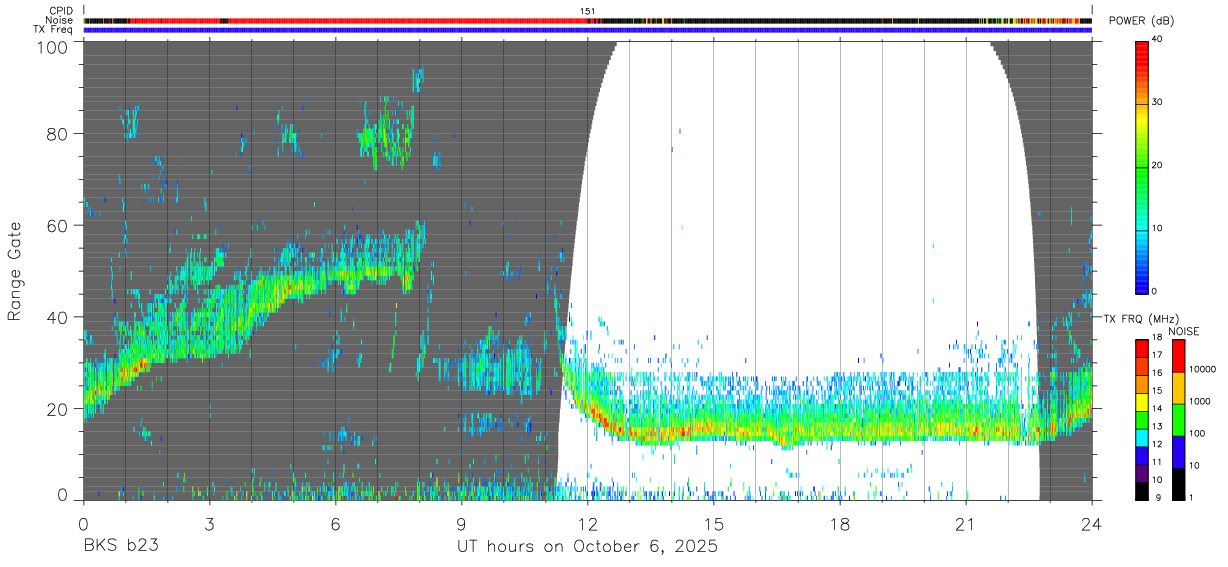Click the UT hours axis title

pos(587,547)
